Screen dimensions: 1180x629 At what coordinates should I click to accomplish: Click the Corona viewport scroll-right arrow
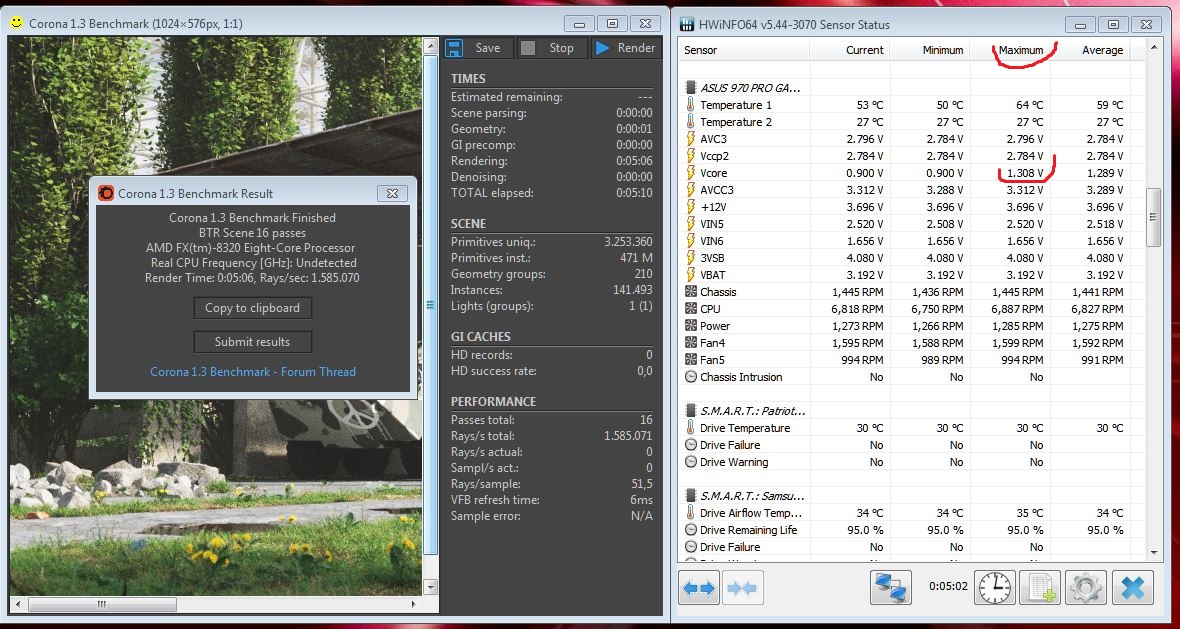pyautogui.click(x=413, y=604)
